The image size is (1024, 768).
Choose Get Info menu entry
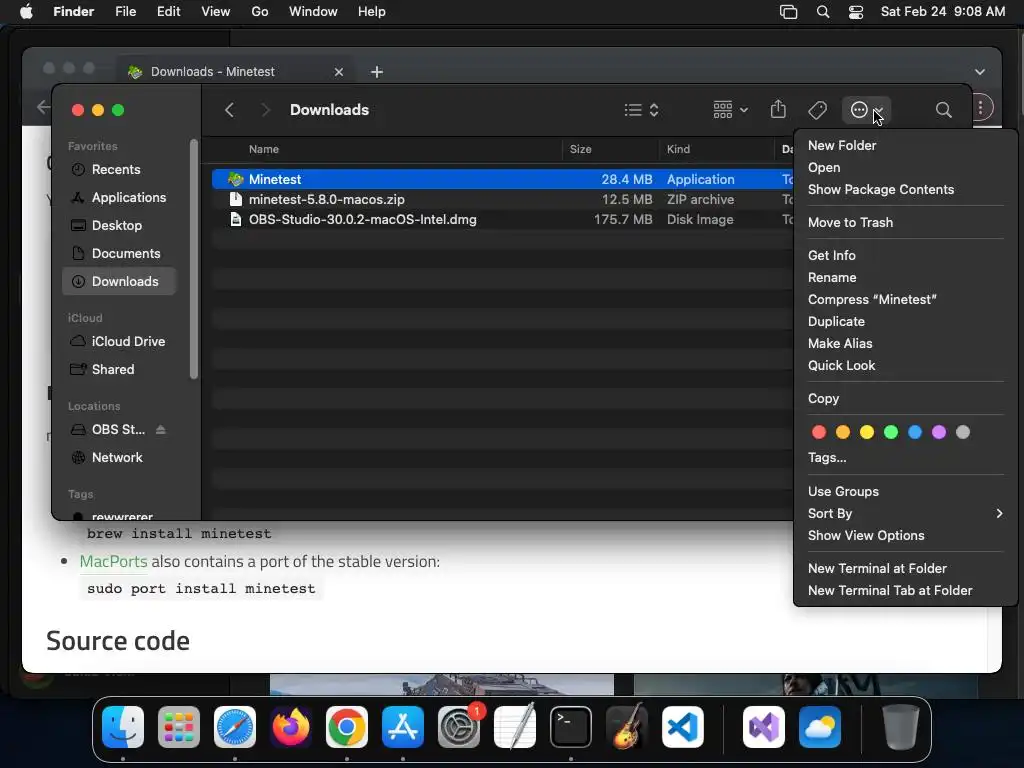click(905, 255)
